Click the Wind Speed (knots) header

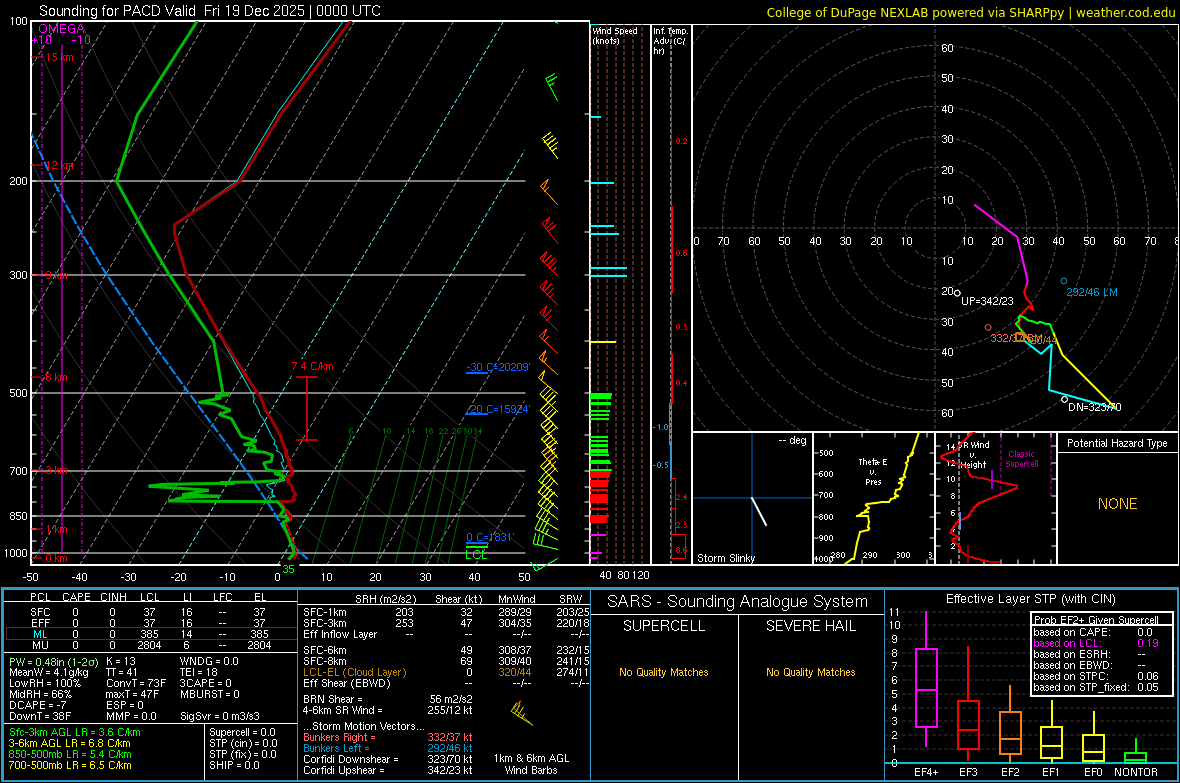(615, 35)
